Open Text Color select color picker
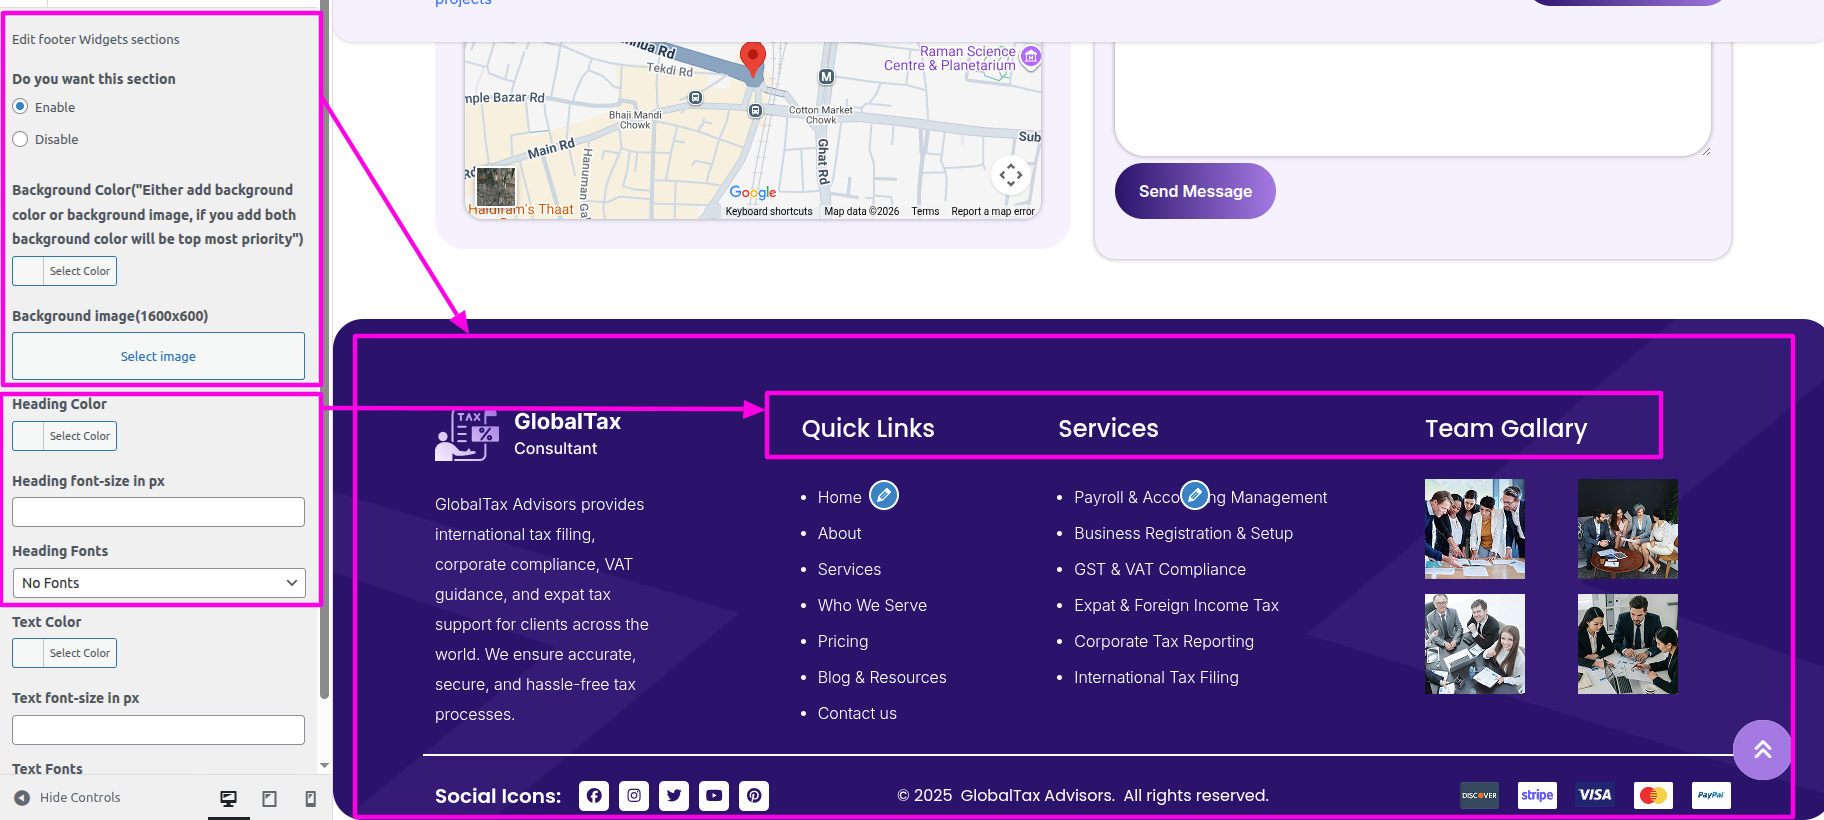The height and width of the screenshot is (820, 1824). (x=65, y=653)
